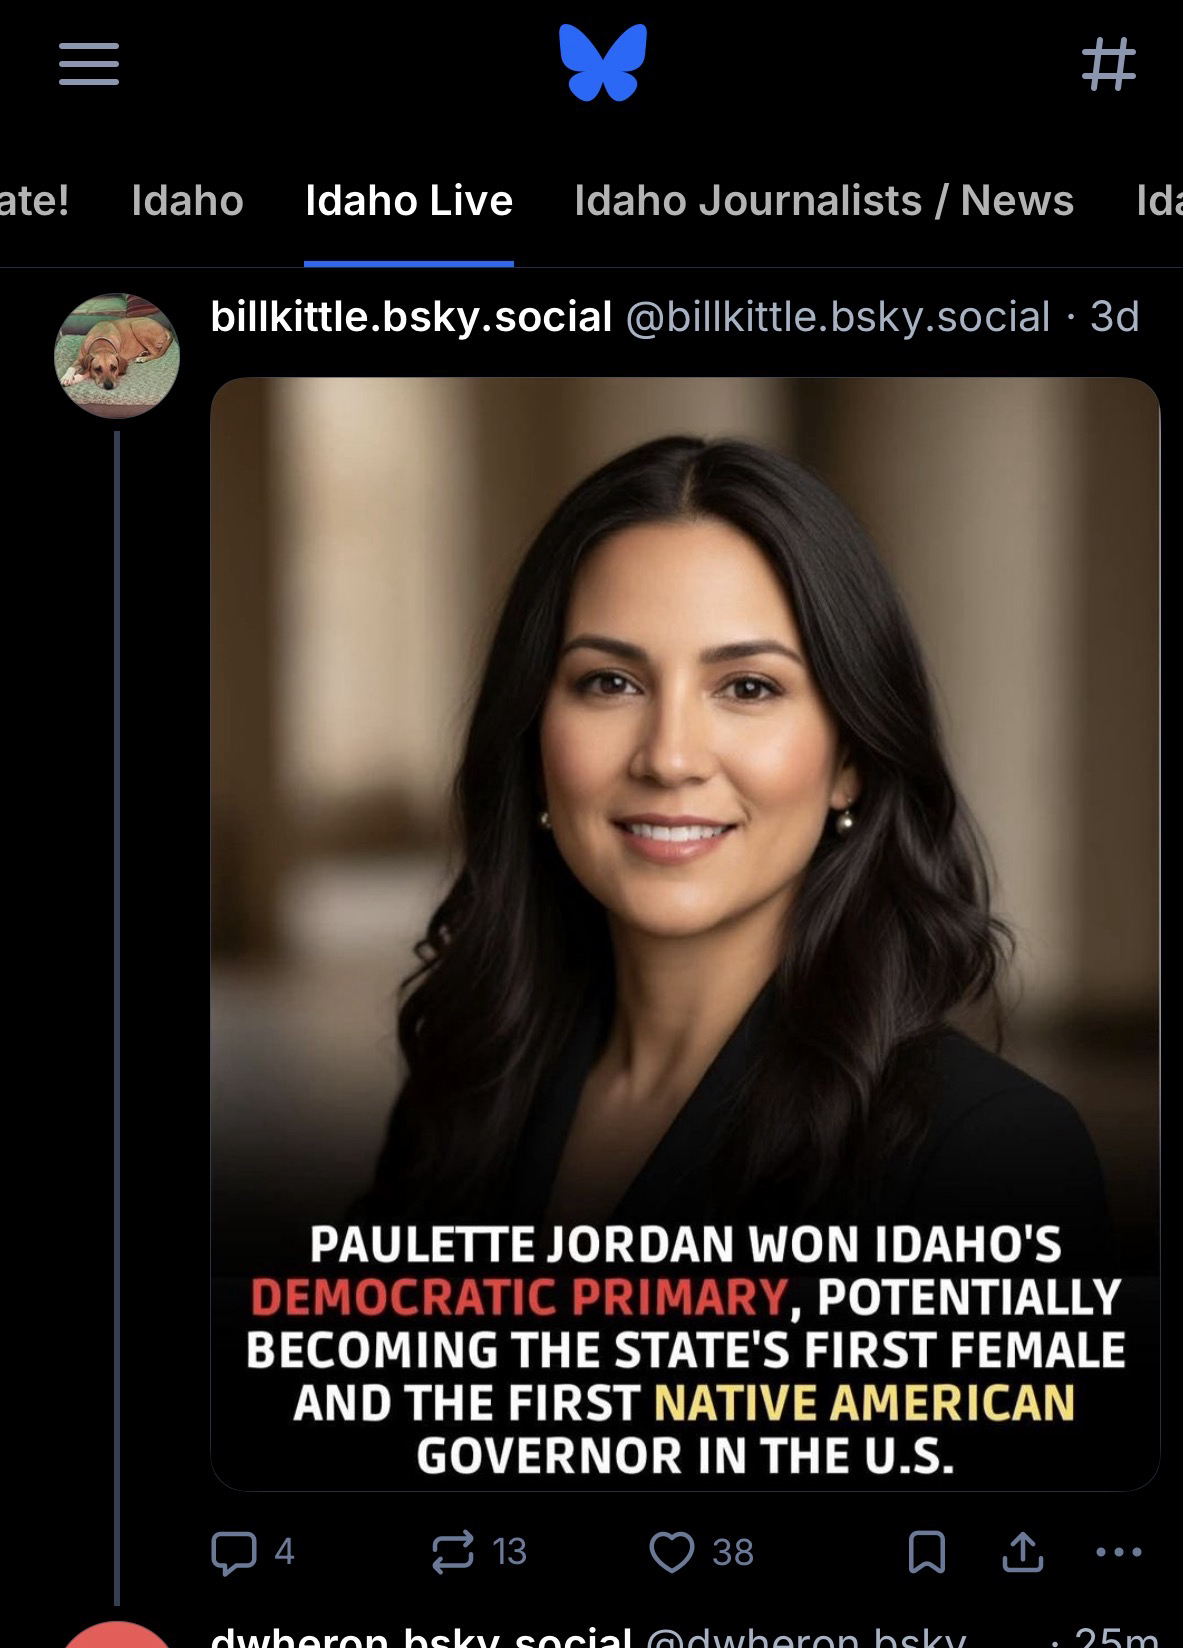
Task: Open the 3d post timestamp
Action: pos(1115,317)
